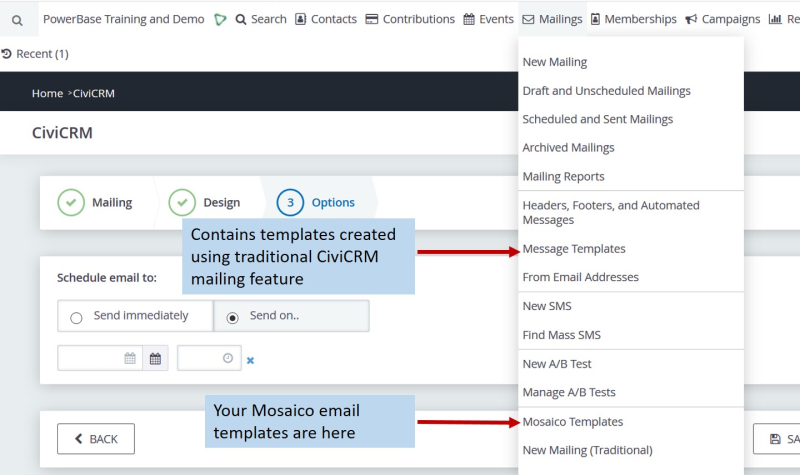Click the schedule date input field

[99, 358]
